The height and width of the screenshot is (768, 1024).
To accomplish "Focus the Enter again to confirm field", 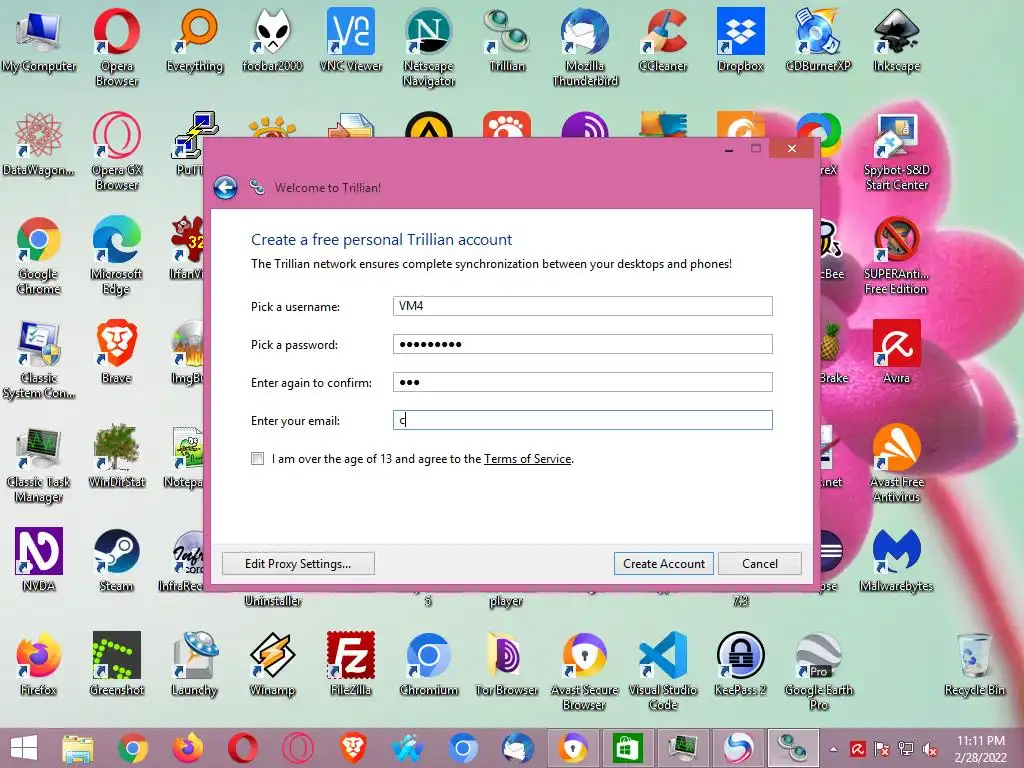I will [583, 382].
